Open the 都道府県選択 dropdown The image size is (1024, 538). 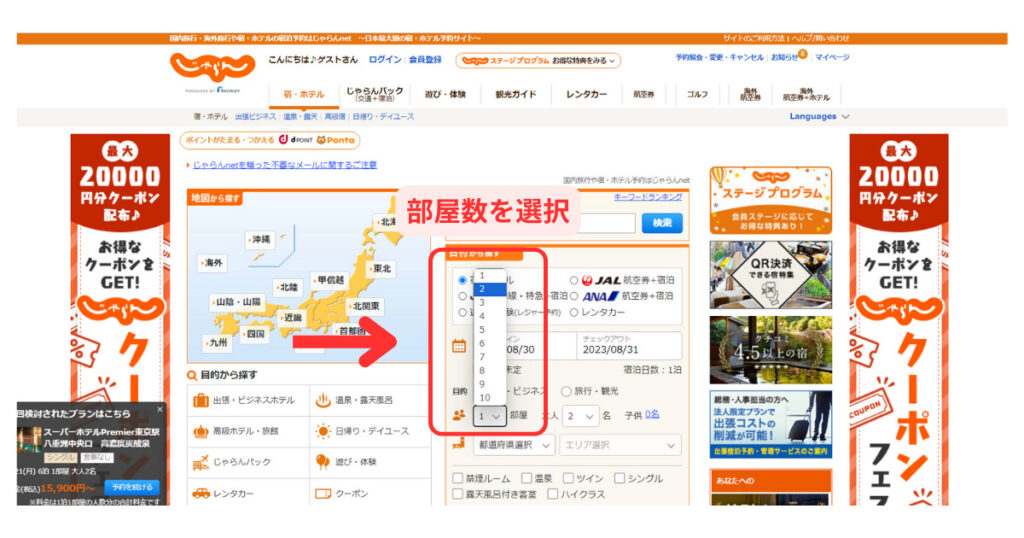click(x=515, y=445)
